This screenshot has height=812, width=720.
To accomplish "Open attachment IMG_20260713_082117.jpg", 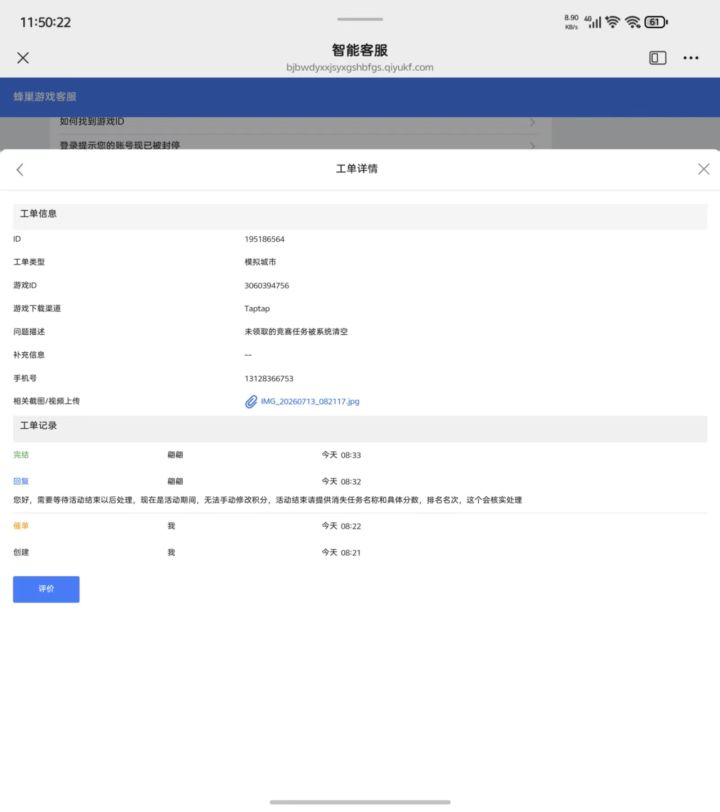I will pos(310,401).
